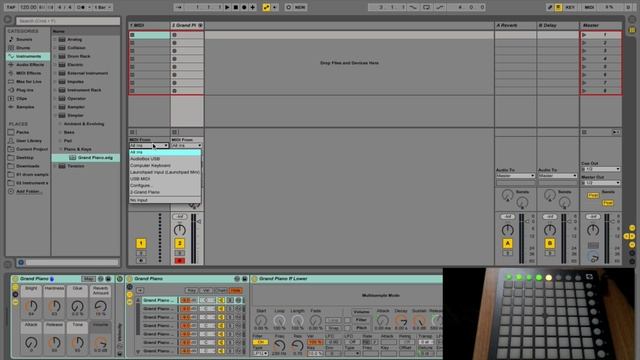Click 1 MIDI track header
The width and height of the screenshot is (640, 360).
[x=149, y=25]
